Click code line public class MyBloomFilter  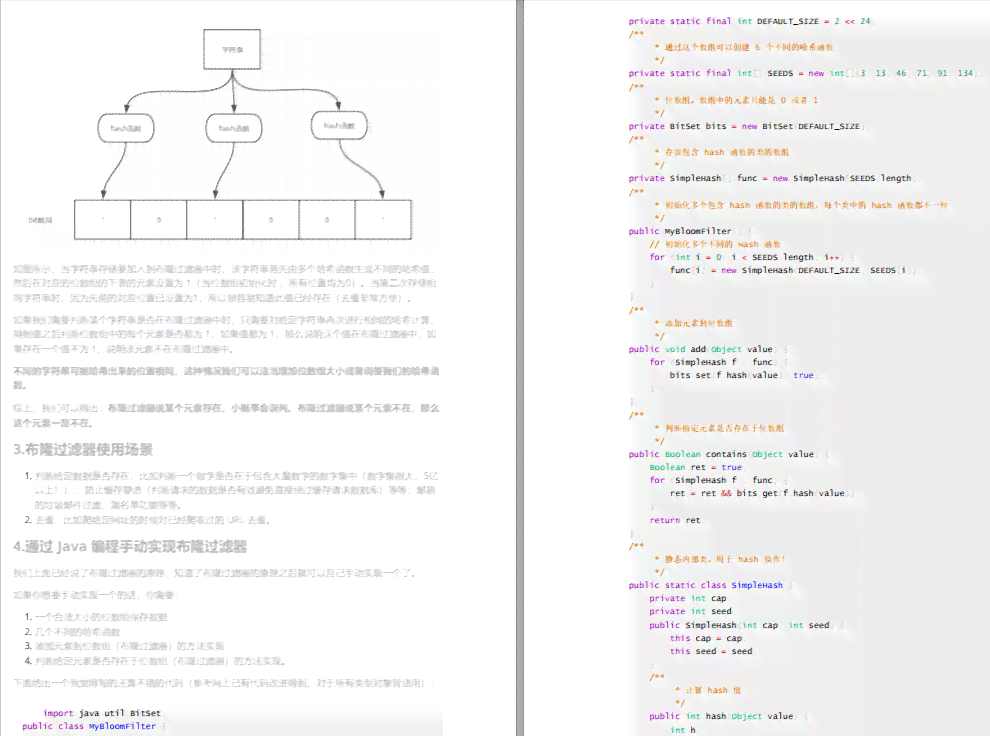(x=93, y=726)
